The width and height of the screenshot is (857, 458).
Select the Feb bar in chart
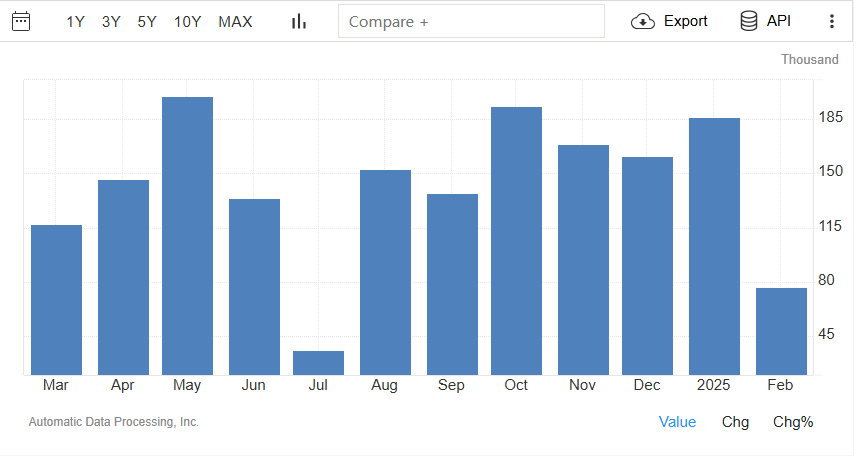click(x=781, y=331)
